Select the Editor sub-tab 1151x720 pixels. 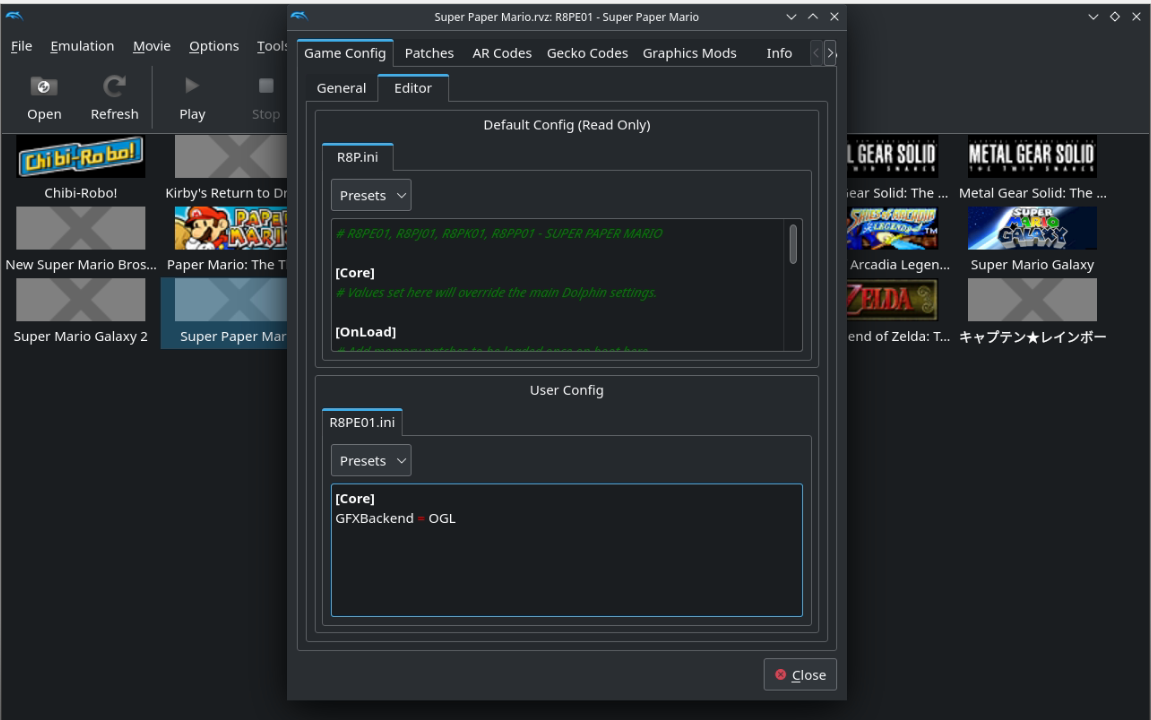click(x=413, y=88)
